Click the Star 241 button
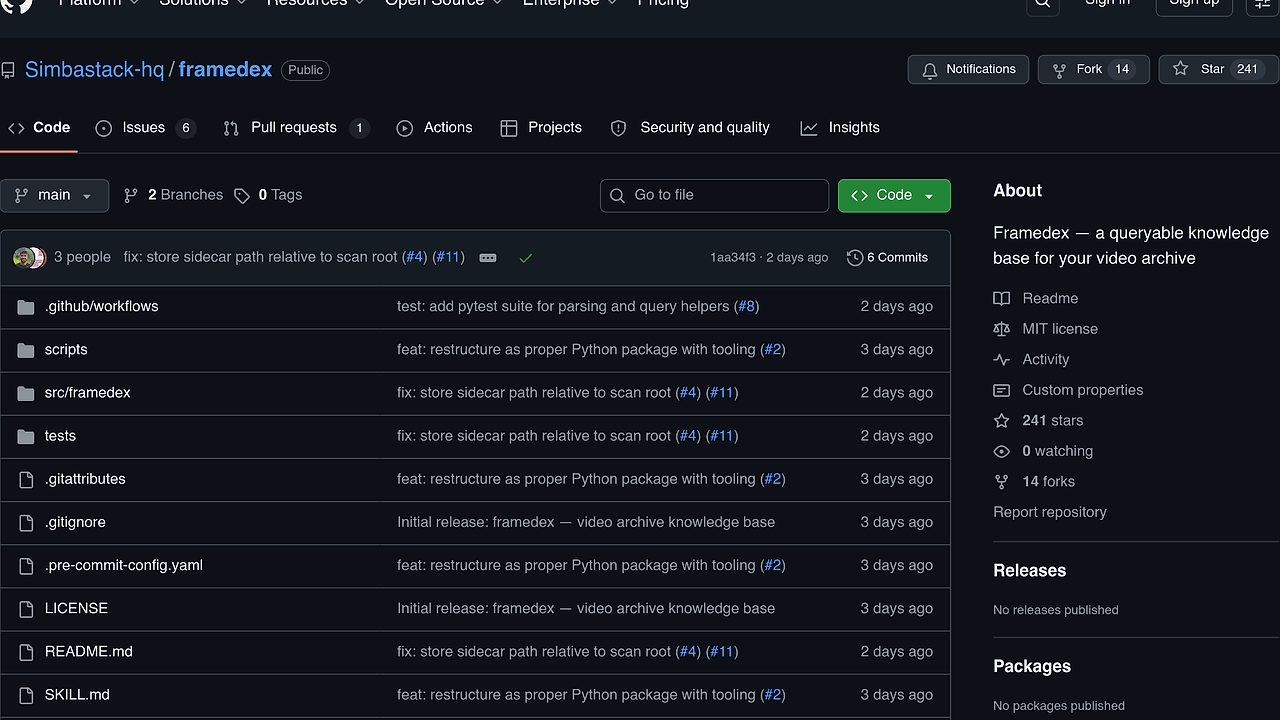1280x720 pixels. click(x=1218, y=70)
